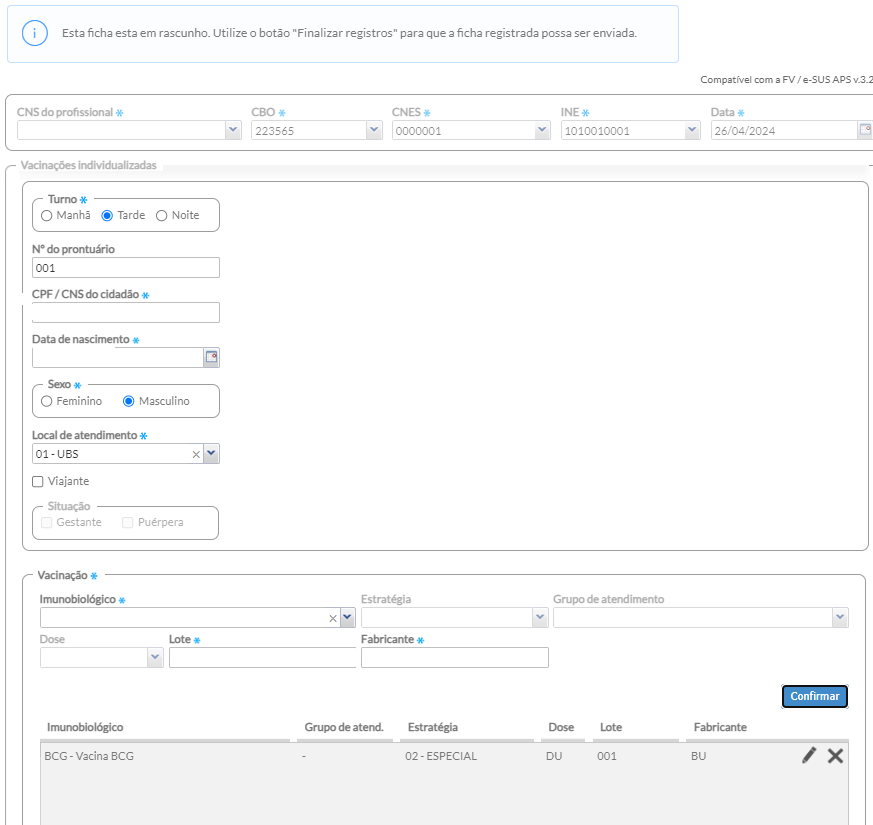Open the INE dropdown
Screen dimensions: 873x825
click(x=692, y=130)
